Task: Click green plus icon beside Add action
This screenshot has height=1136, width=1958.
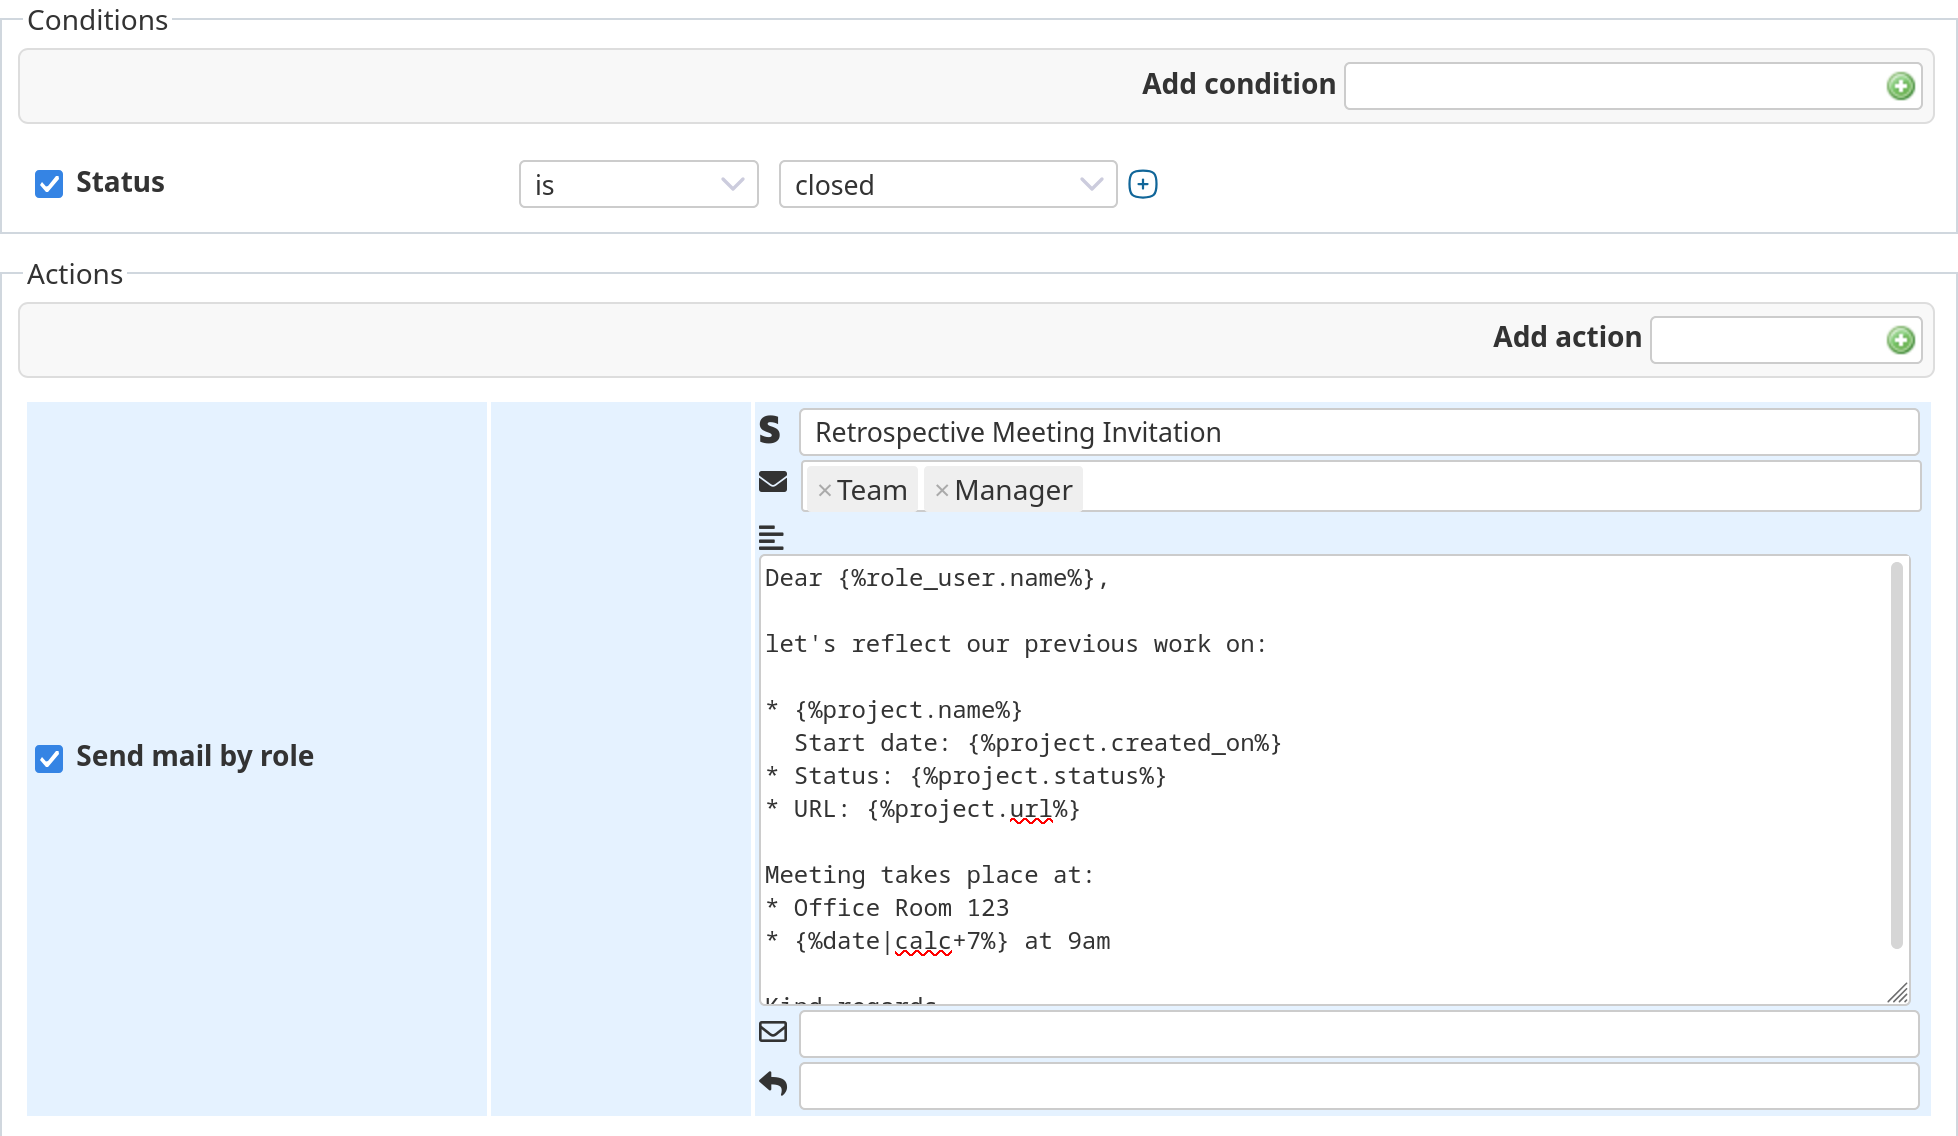Action: 1900,340
